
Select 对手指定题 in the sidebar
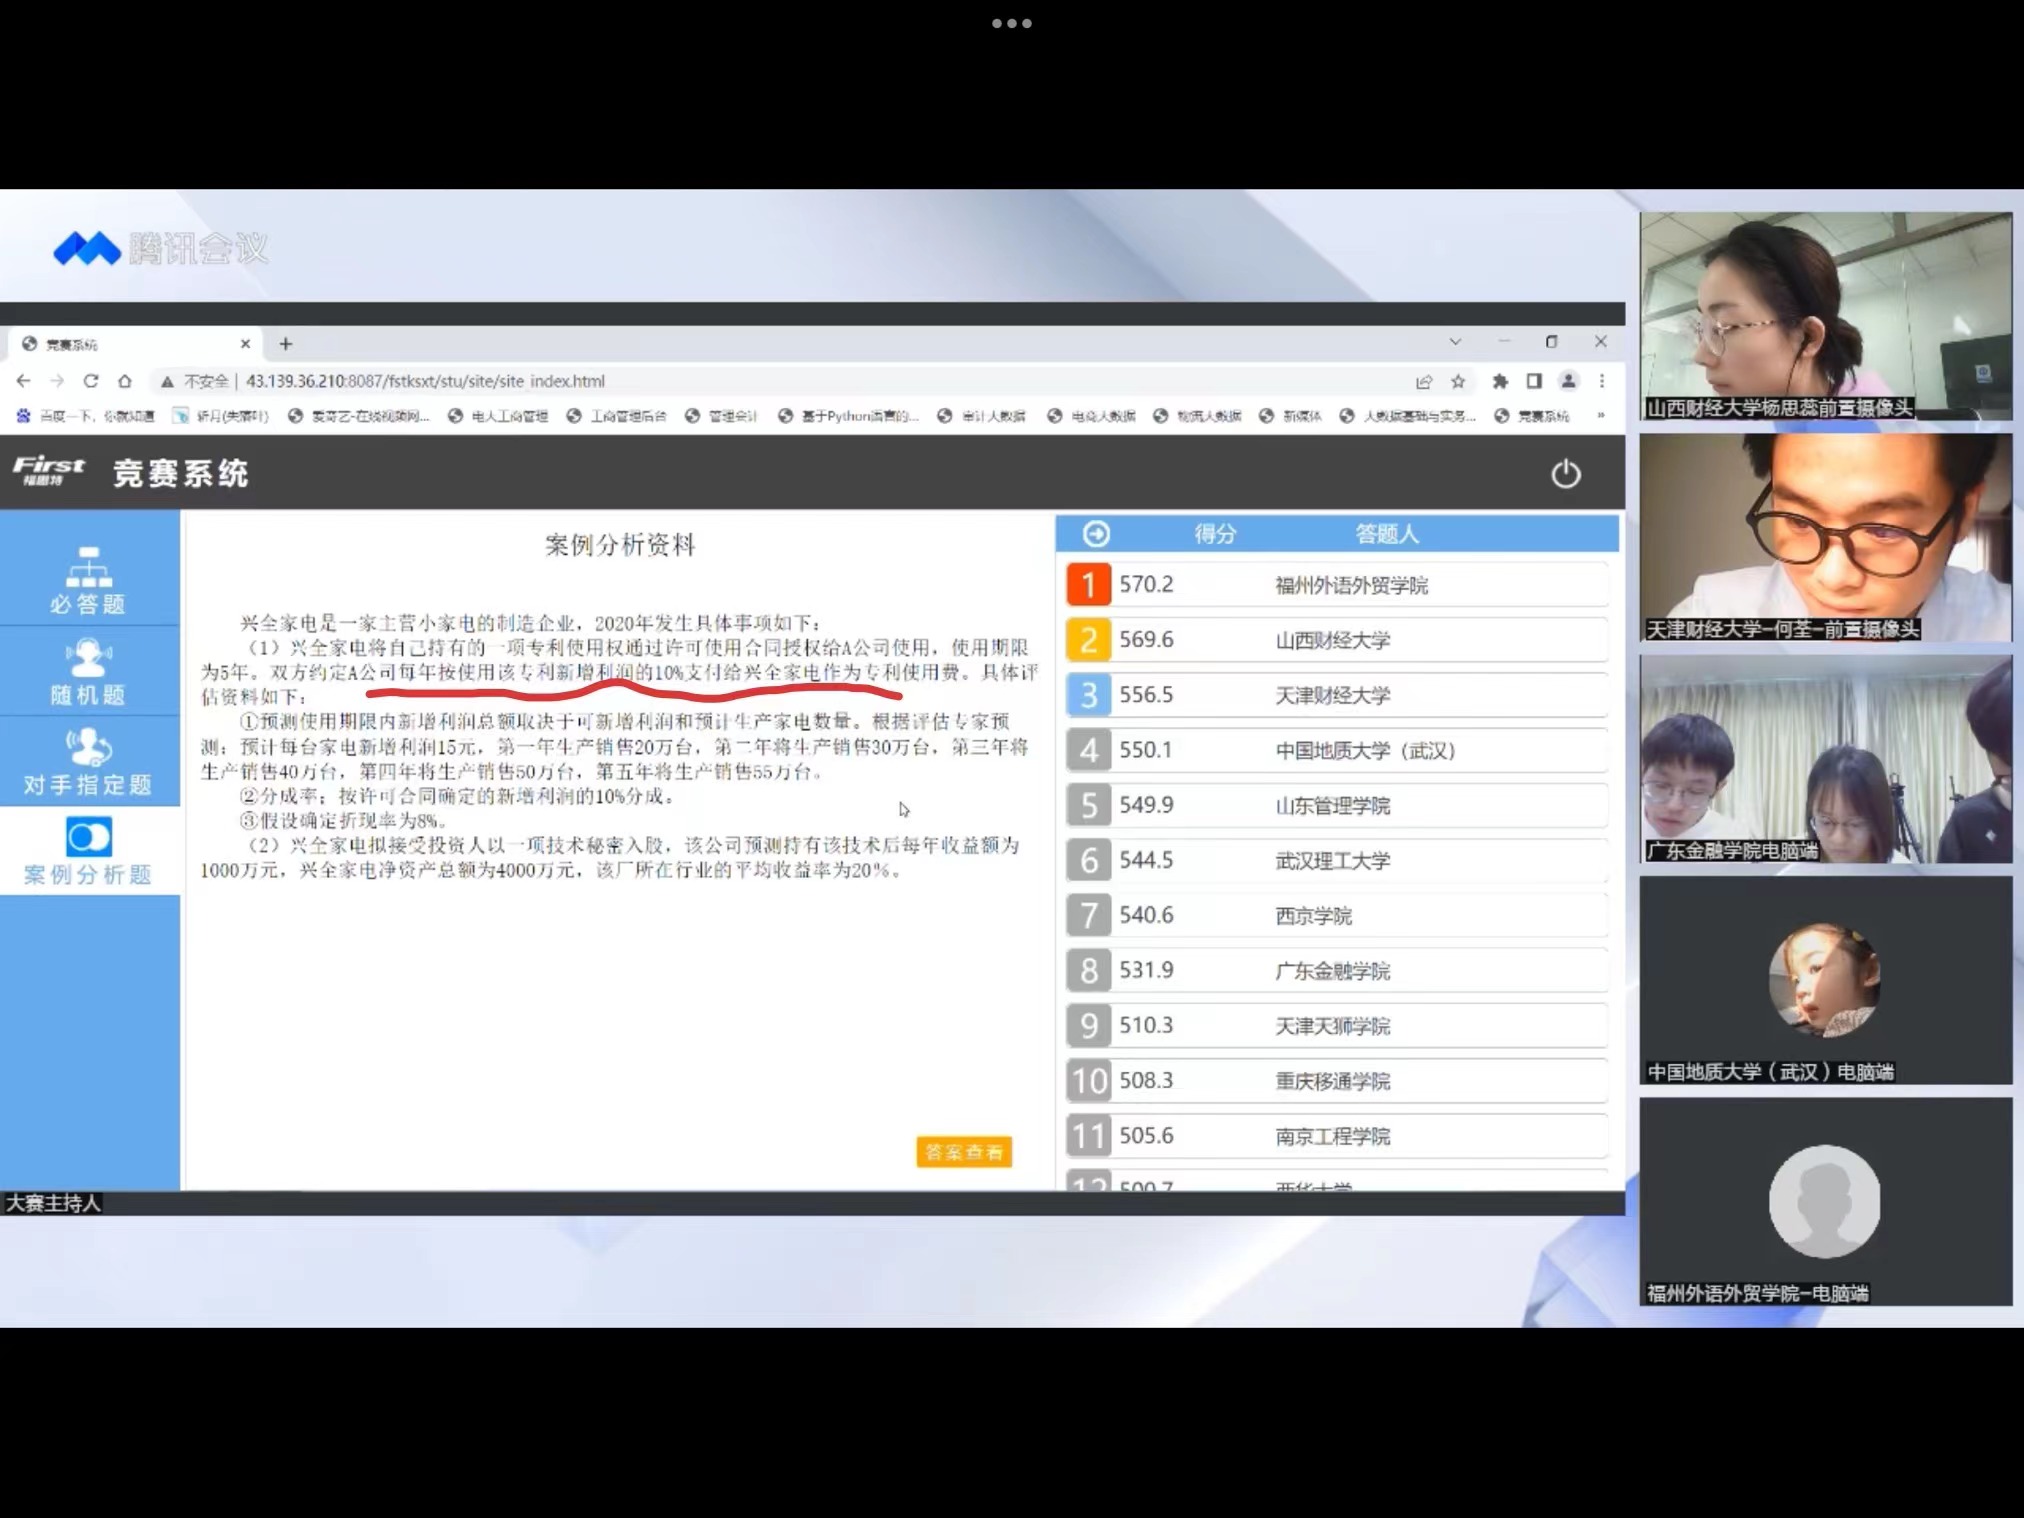point(88,762)
